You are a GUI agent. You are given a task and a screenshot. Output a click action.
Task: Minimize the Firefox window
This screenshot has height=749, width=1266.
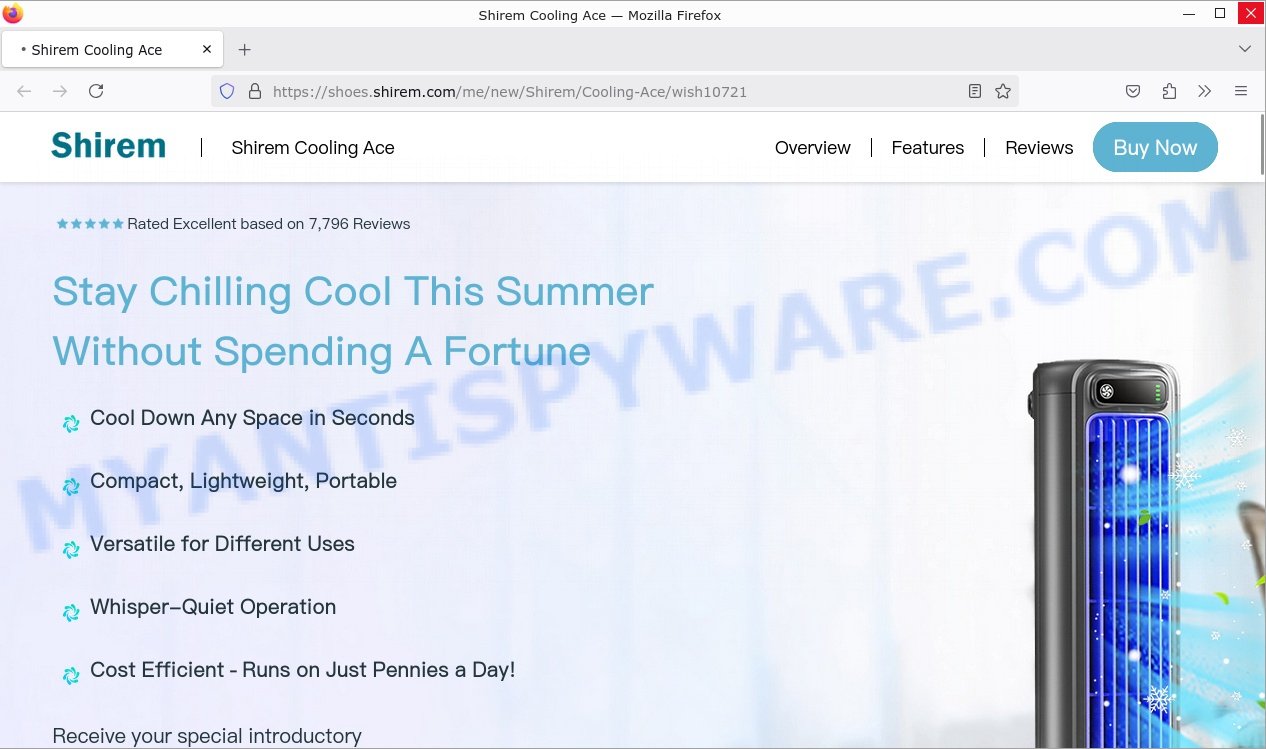pos(1189,14)
